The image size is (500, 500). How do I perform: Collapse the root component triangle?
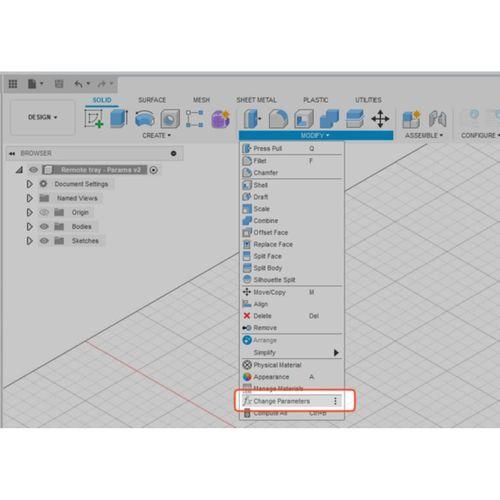pyautogui.click(x=19, y=170)
